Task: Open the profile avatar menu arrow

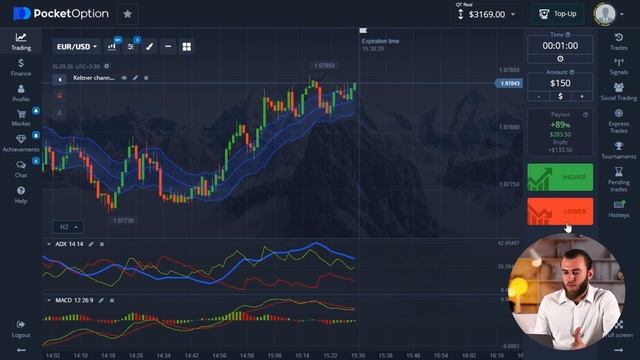Action: click(622, 14)
